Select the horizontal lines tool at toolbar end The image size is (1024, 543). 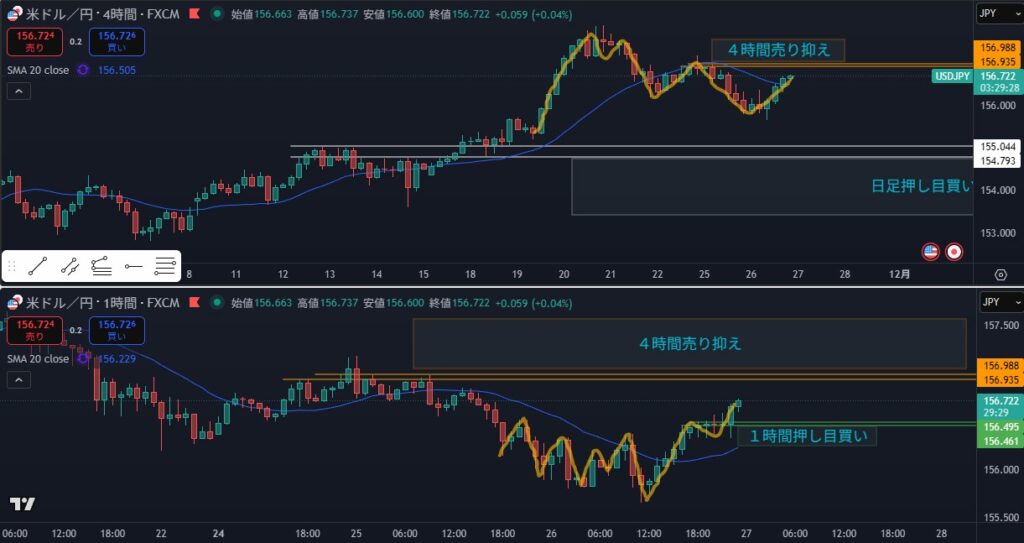166,266
